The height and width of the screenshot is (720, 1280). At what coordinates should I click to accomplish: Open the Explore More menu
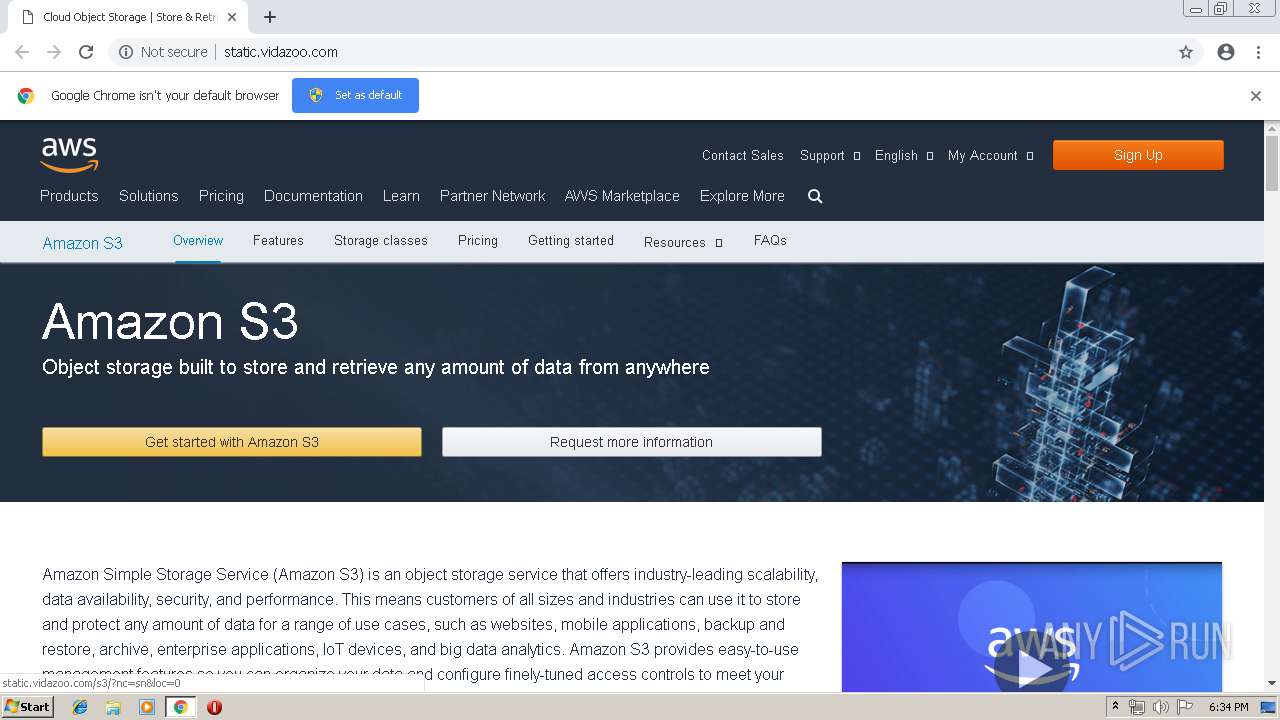pyautogui.click(x=742, y=196)
